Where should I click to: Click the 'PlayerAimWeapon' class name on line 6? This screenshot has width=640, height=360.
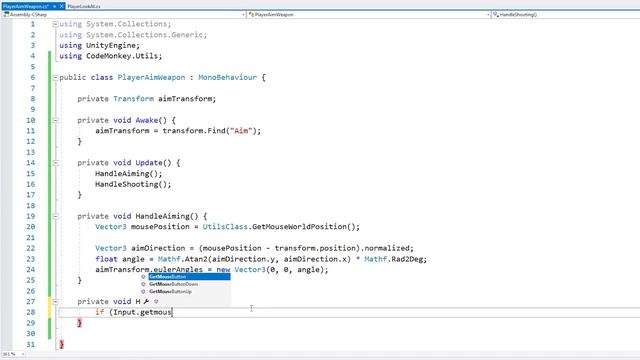(151, 78)
